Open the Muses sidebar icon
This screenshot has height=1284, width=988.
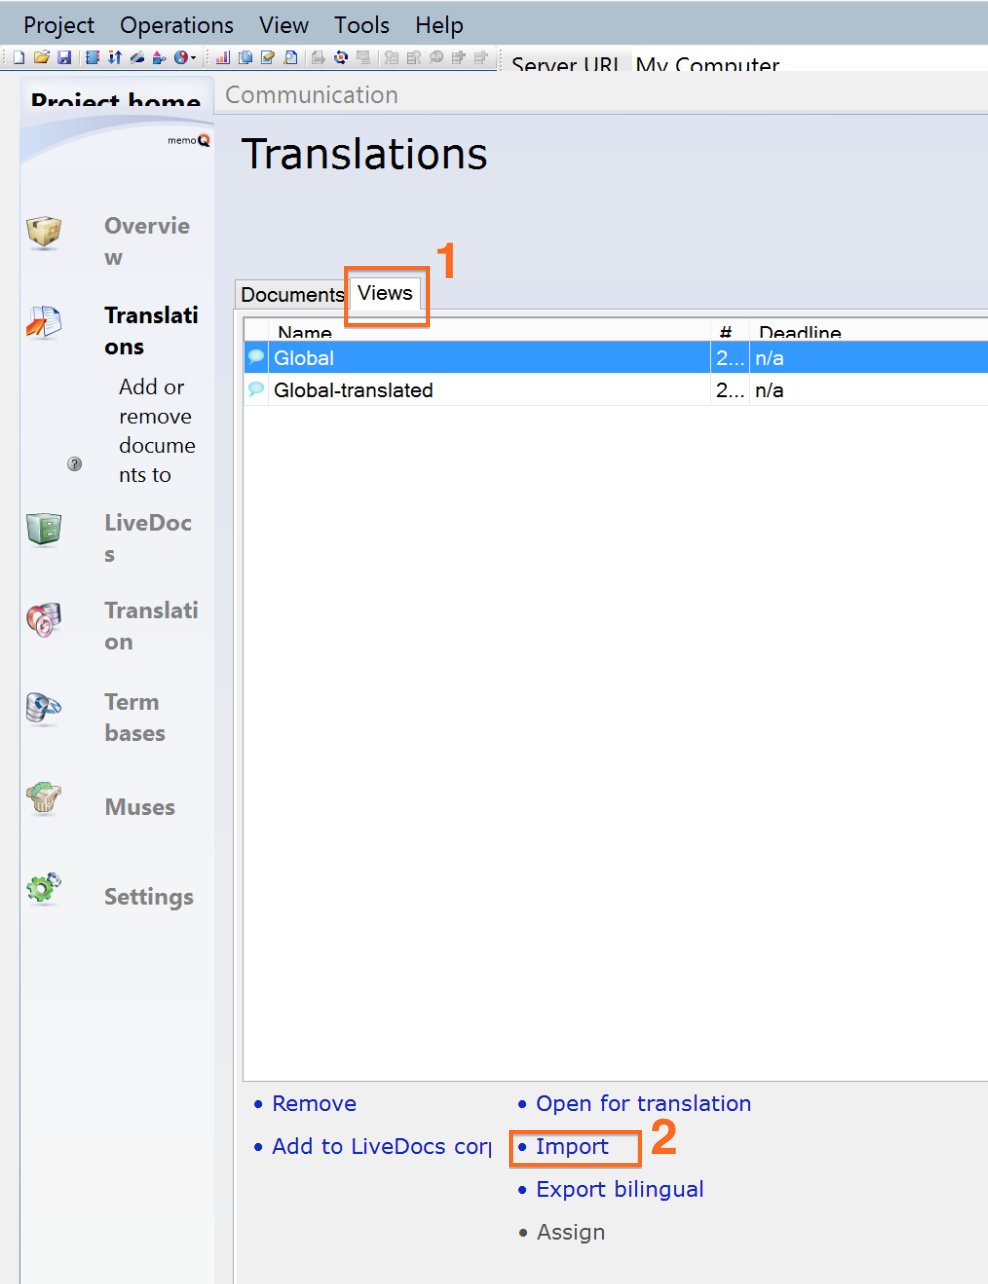[x=44, y=798]
